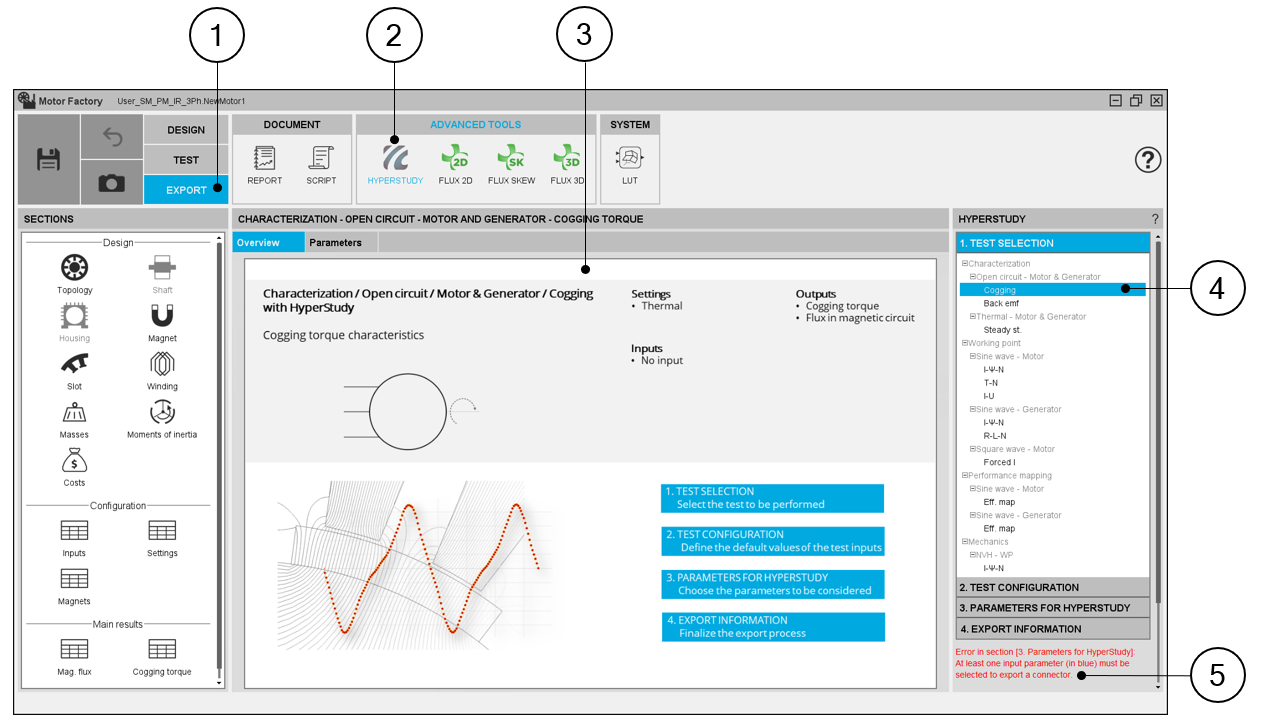Open the Flux Skew export tool

[511, 159]
